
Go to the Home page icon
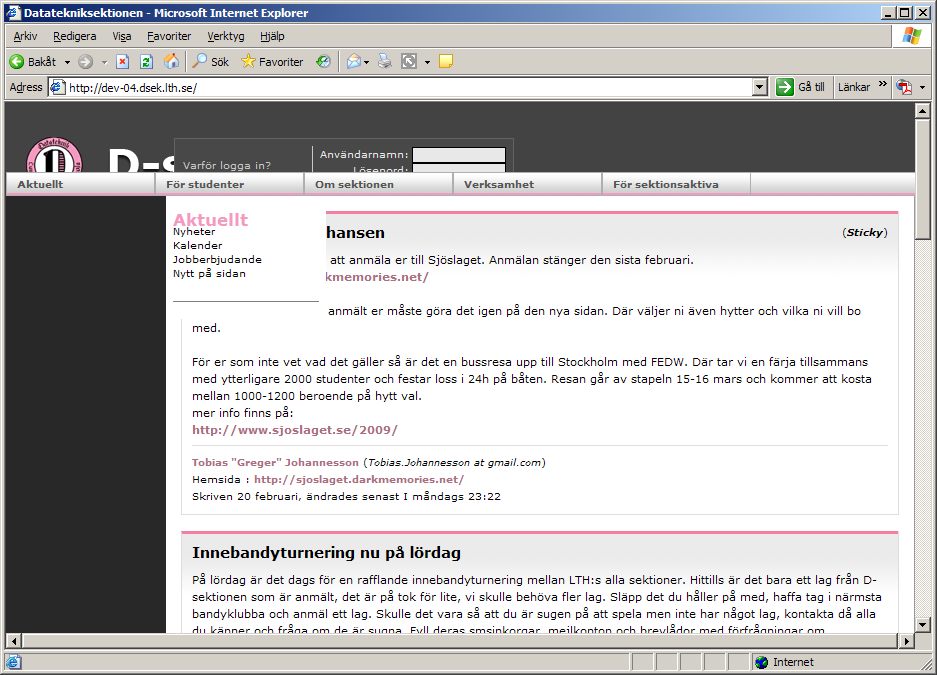tap(172, 61)
